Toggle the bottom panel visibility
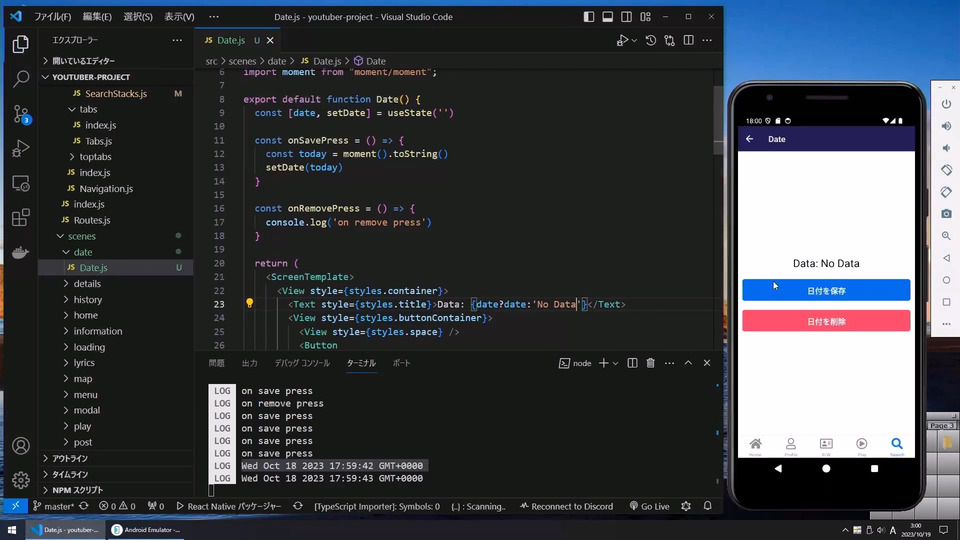The width and height of the screenshot is (960, 540). [x=607, y=17]
